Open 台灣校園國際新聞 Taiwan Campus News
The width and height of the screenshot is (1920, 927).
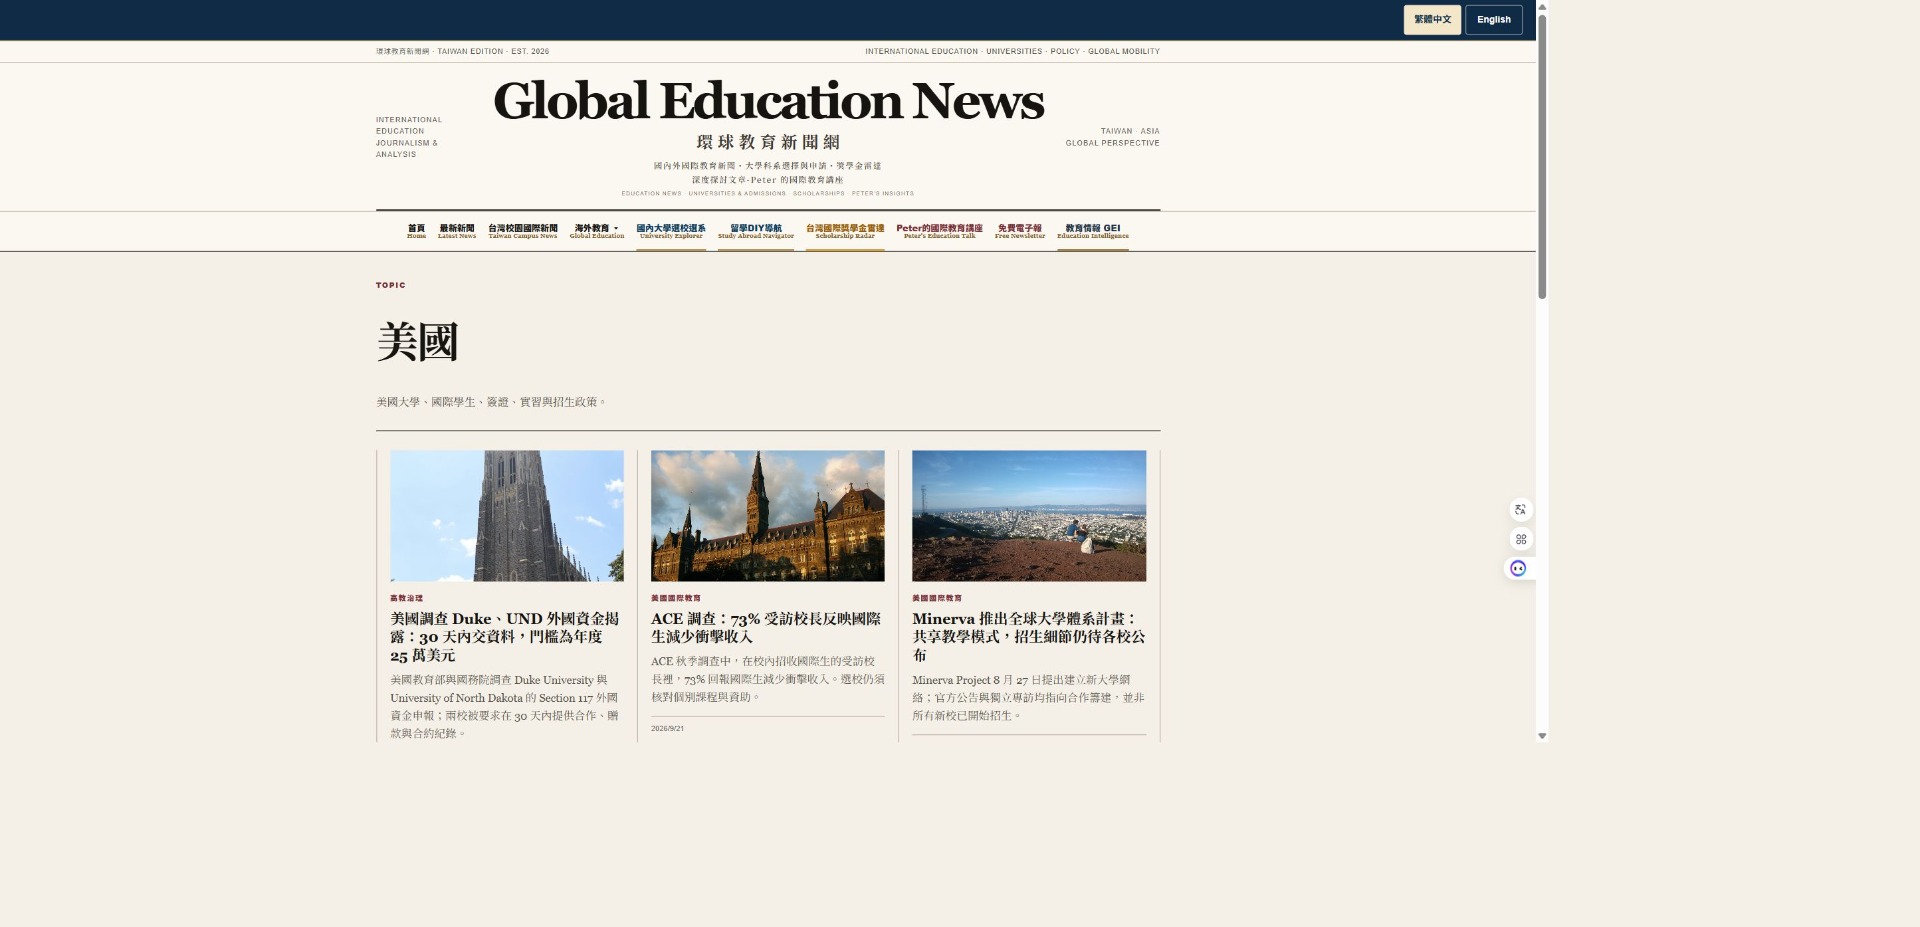[523, 231]
